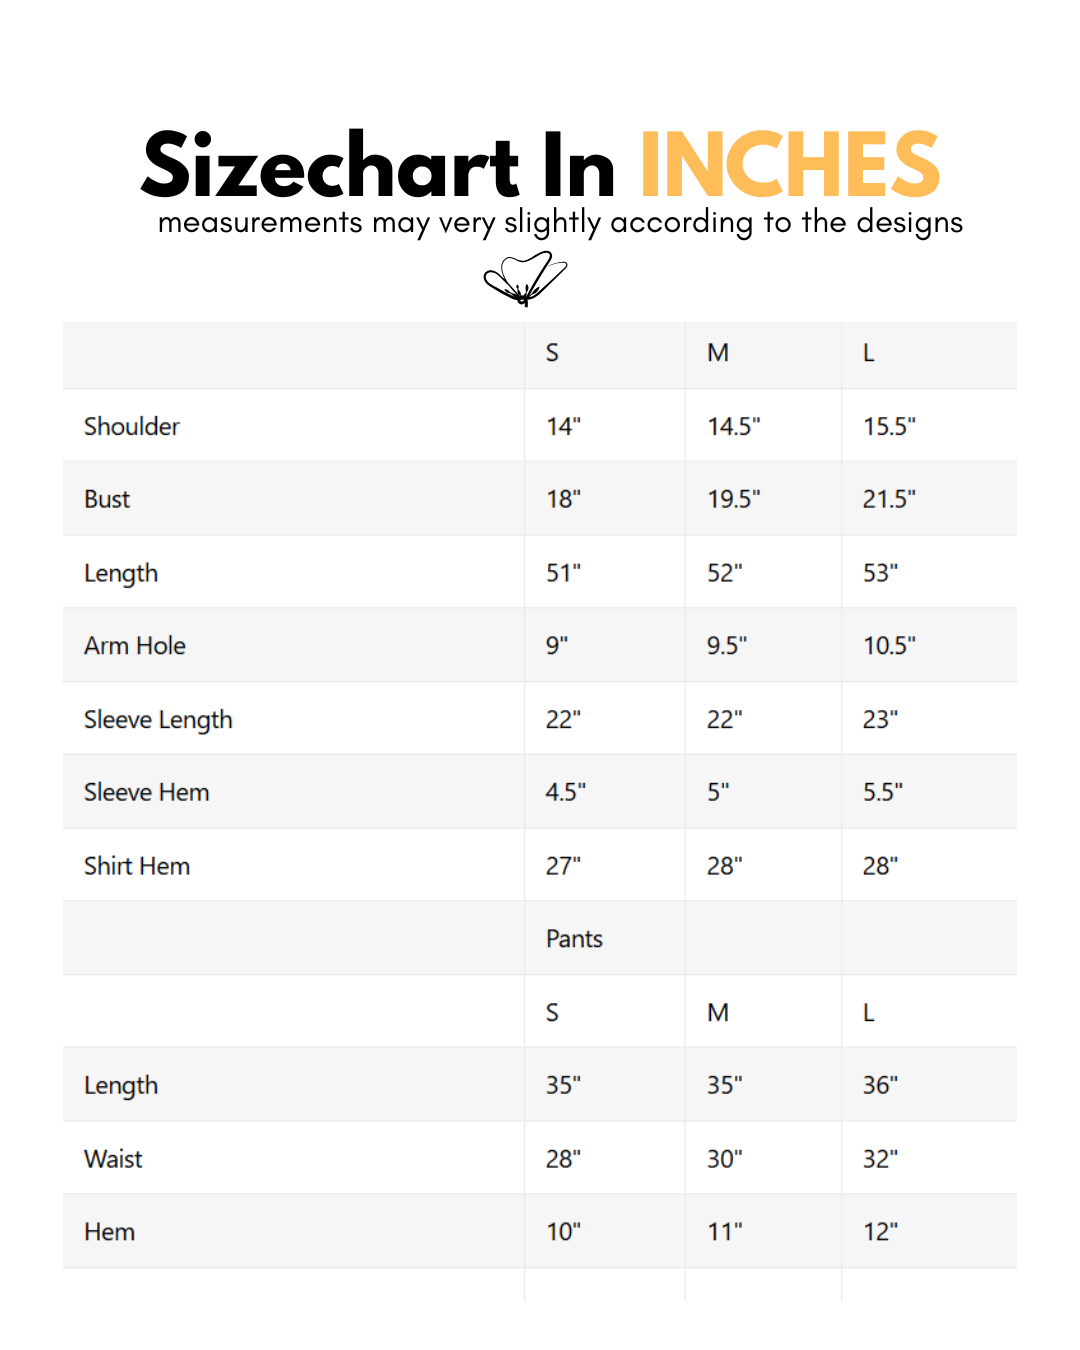
Task: Click the 10.5" Arm Hole value
Action: coord(889,646)
